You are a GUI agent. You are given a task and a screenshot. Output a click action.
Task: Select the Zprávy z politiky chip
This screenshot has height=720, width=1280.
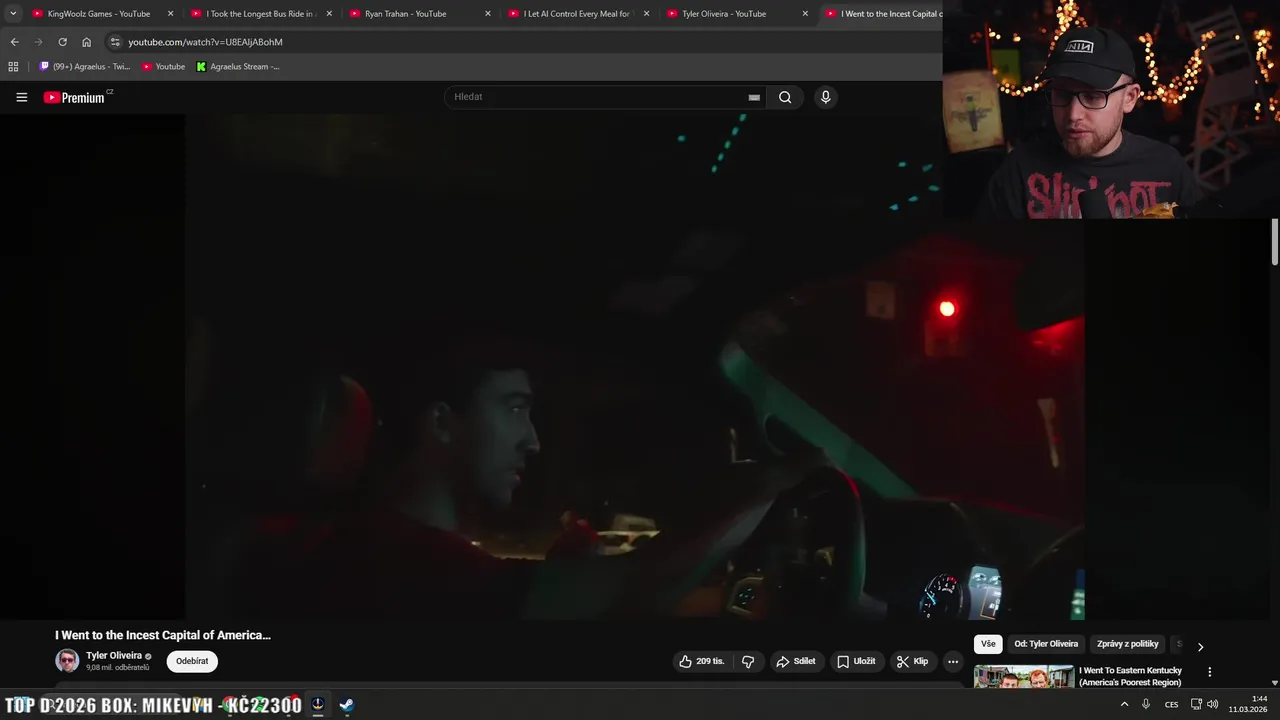tap(1127, 644)
